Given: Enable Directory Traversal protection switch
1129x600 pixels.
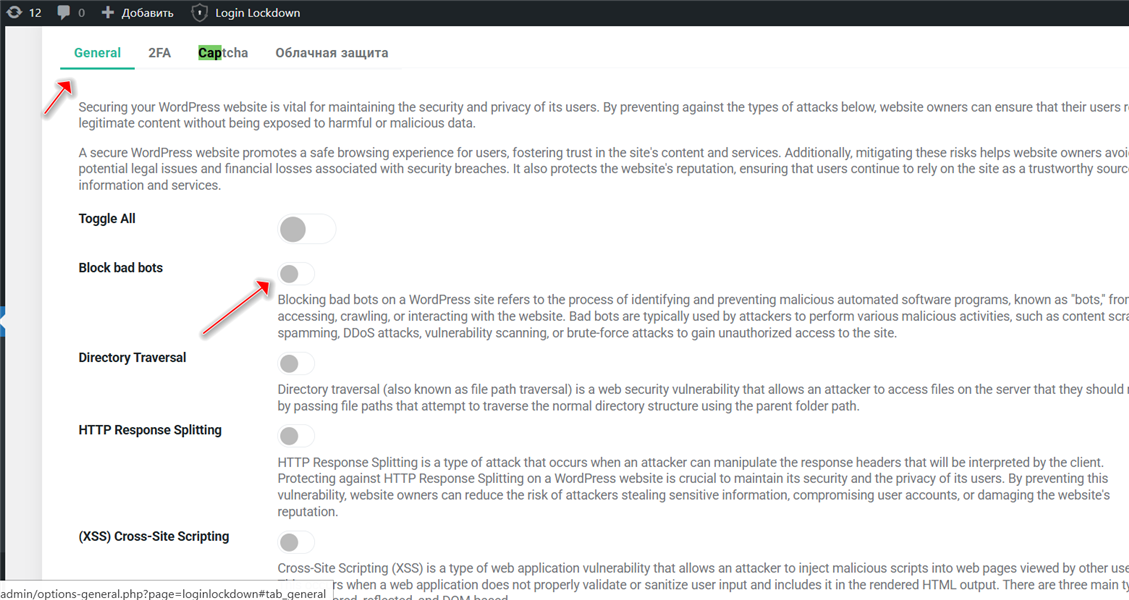Looking at the screenshot, I should [296, 363].
